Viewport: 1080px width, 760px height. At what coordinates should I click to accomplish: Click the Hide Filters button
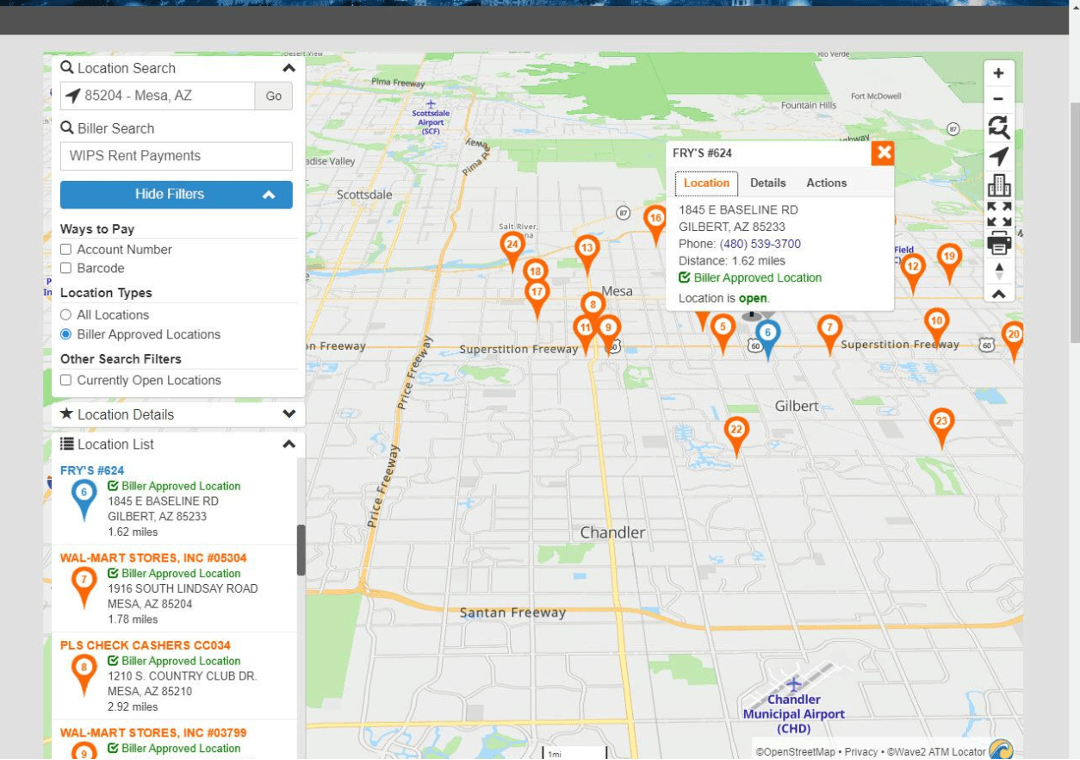[x=176, y=194]
